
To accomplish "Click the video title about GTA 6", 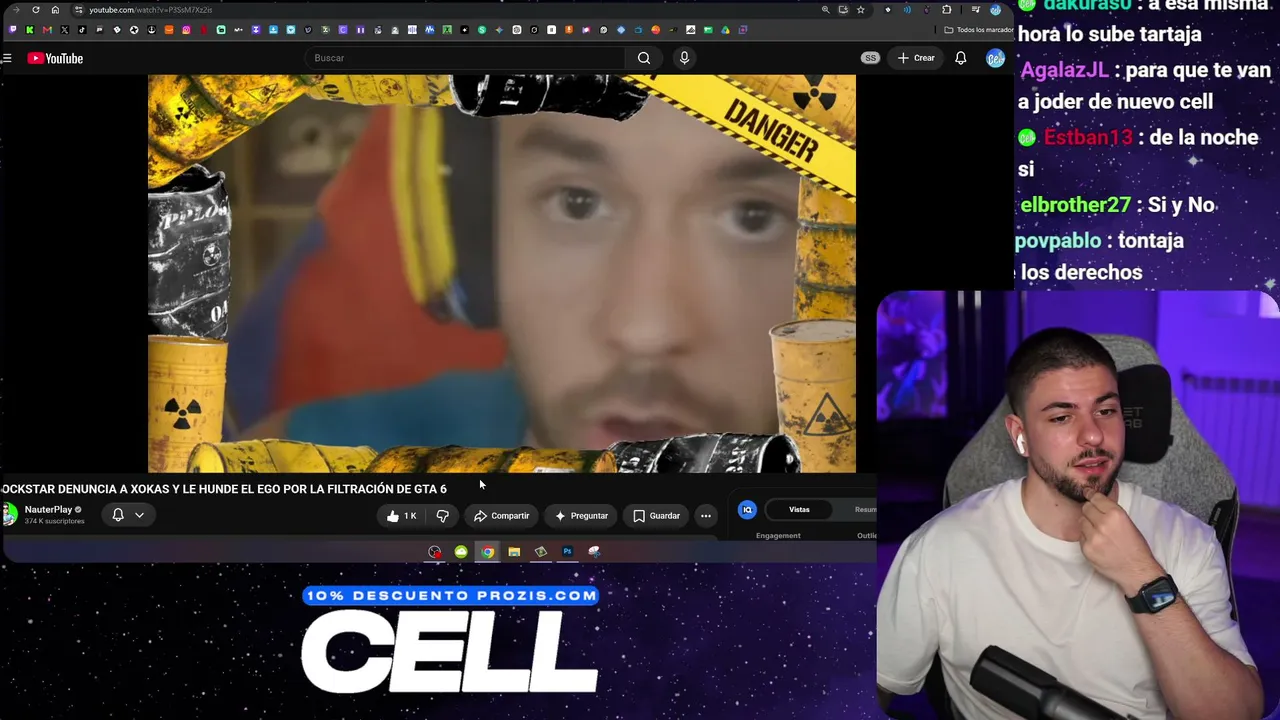I will pos(224,489).
